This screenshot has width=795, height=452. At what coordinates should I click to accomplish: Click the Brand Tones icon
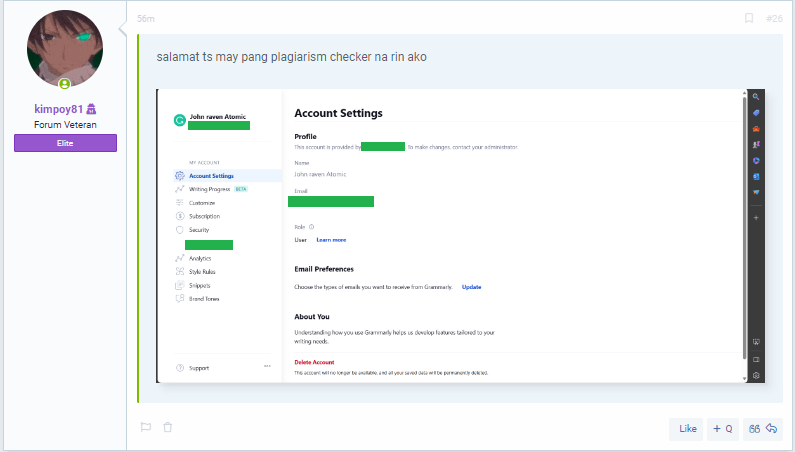179,299
